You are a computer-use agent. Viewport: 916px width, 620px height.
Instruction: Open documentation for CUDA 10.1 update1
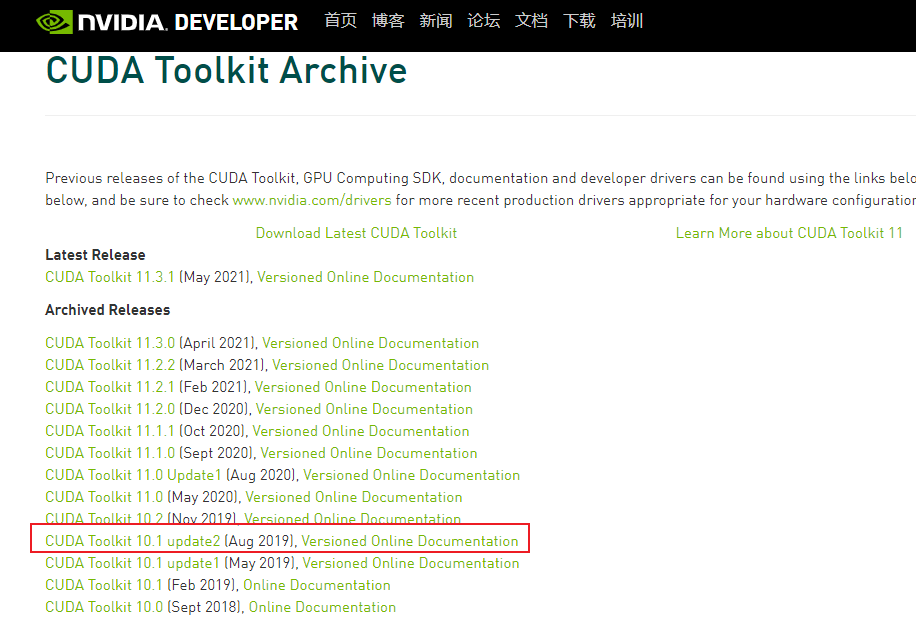tap(411, 563)
